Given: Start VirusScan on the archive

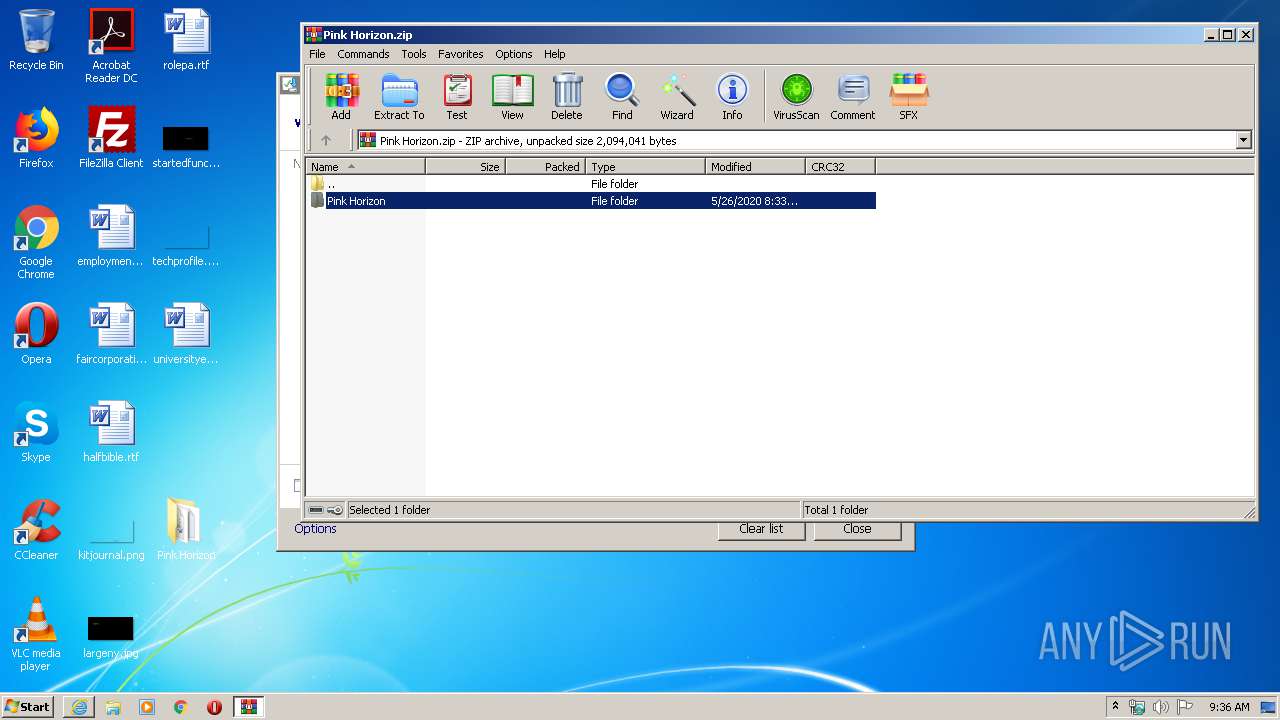Looking at the screenshot, I should coord(796,97).
